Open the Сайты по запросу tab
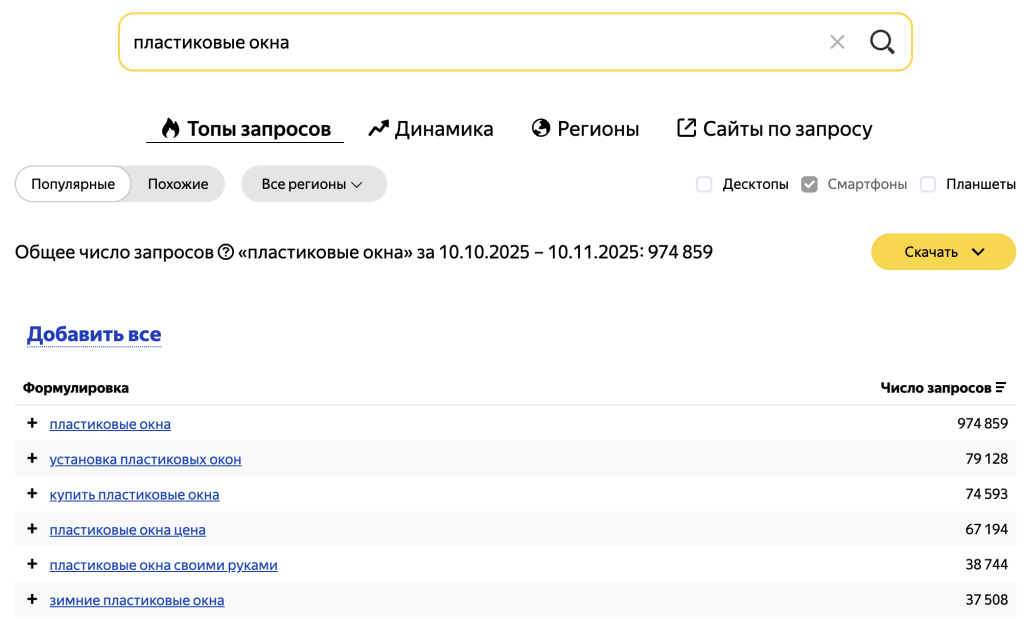 tap(774, 129)
